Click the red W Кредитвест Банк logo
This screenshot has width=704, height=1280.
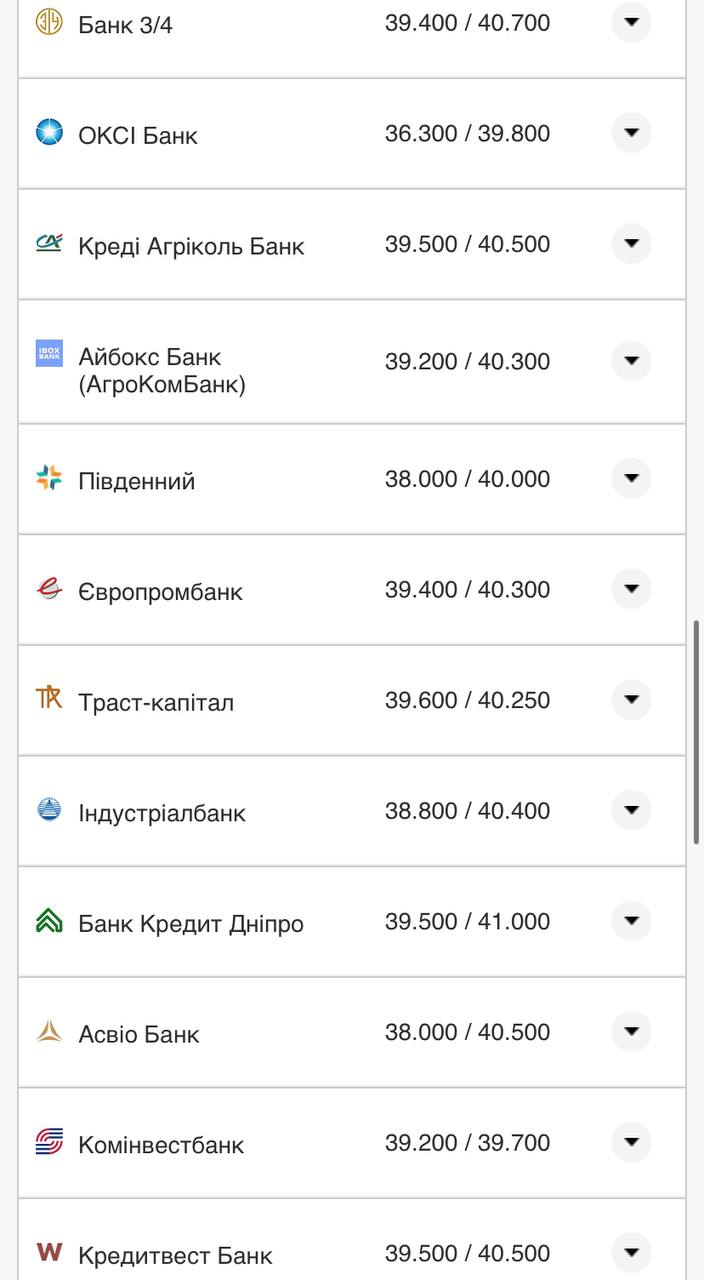47,1249
